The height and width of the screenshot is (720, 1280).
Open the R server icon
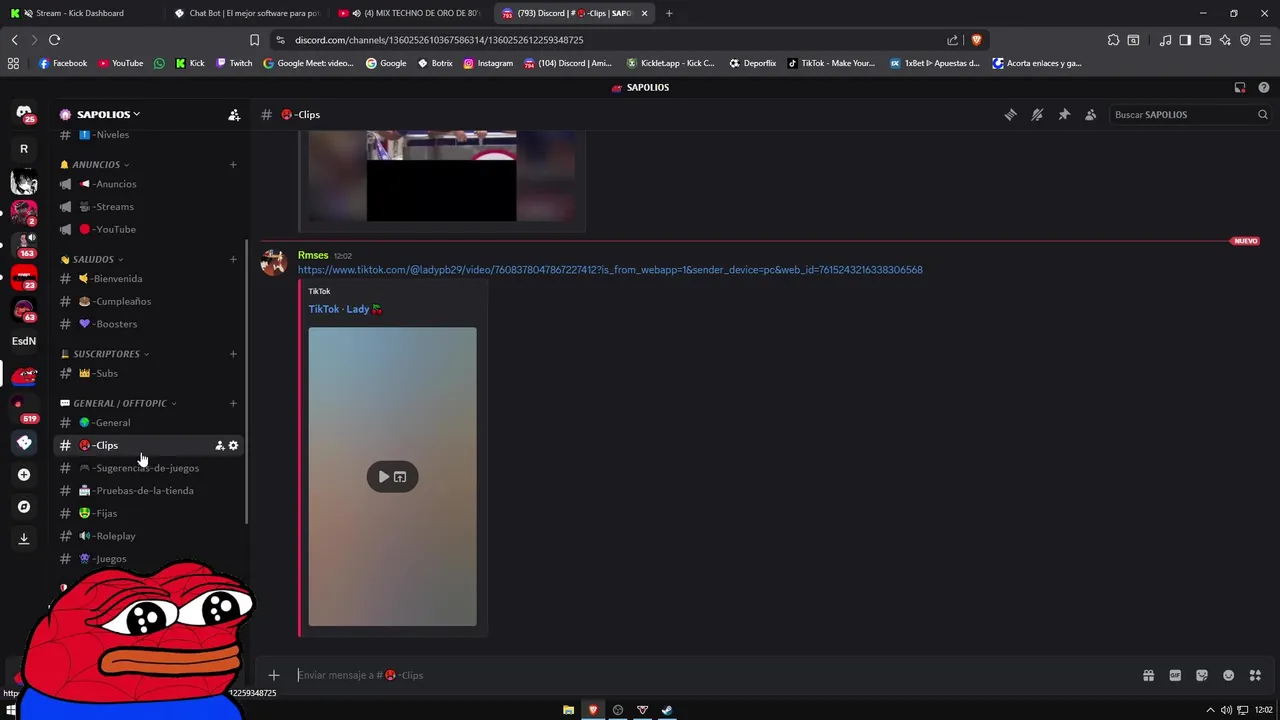24,149
